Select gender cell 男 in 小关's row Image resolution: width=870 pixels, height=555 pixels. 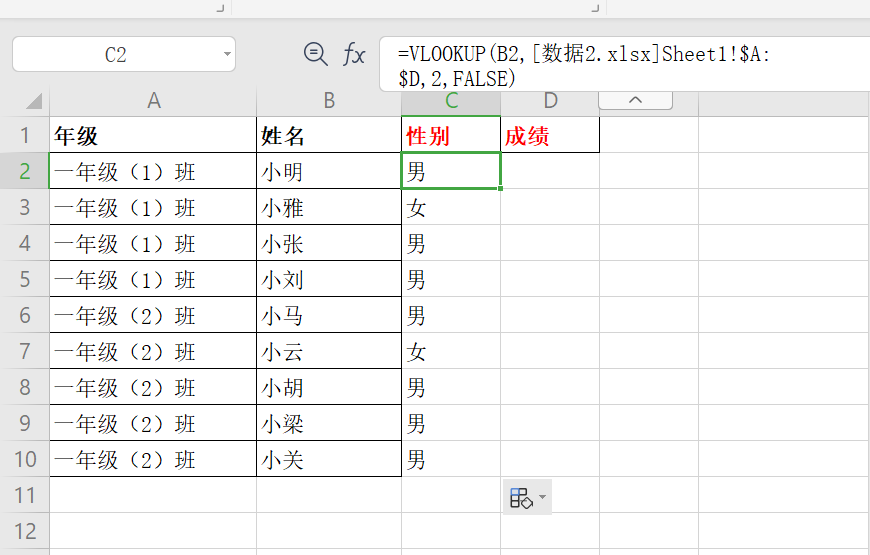451,459
